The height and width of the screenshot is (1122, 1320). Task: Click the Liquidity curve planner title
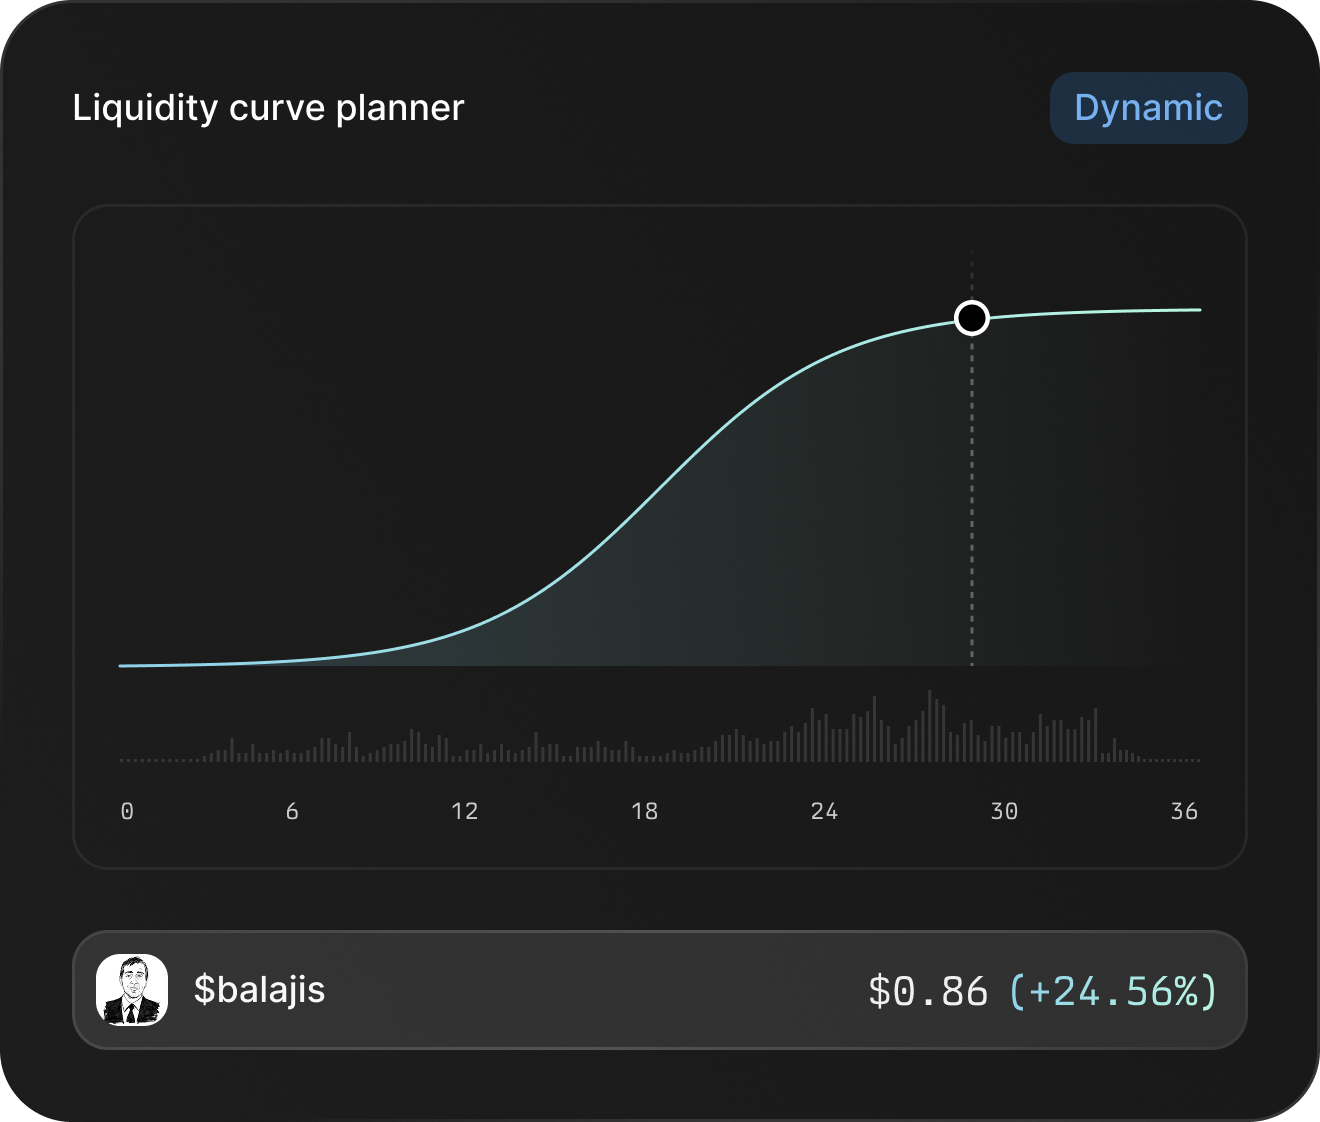click(268, 108)
